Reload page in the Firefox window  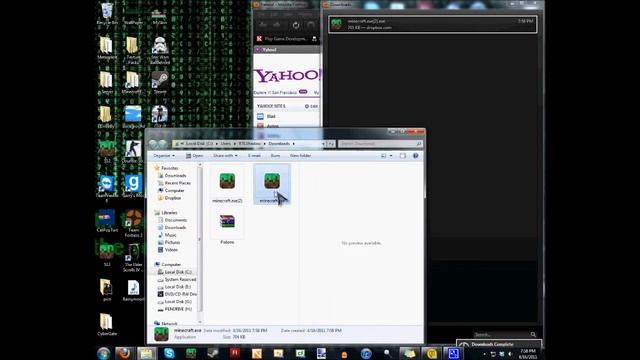pyautogui.click(x=296, y=25)
